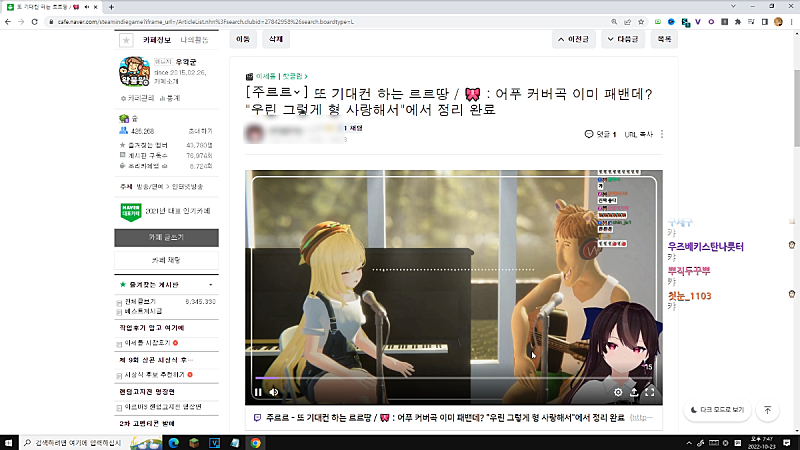The width and height of the screenshot is (800, 450).
Task: Open Chrome extensions puzzle icon
Action: 738,22
